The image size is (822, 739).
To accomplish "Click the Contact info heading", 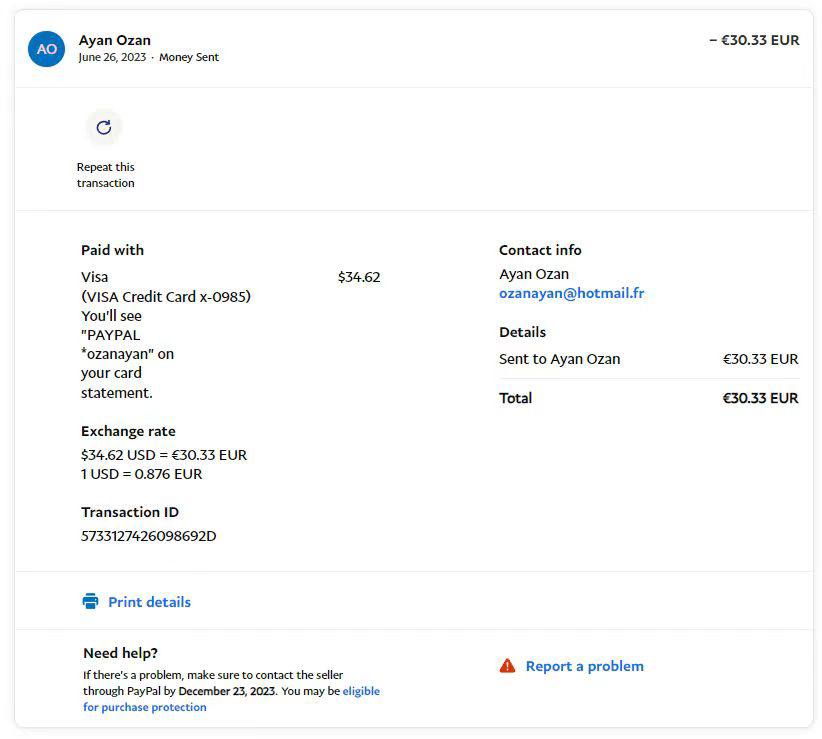I will tap(540, 250).
